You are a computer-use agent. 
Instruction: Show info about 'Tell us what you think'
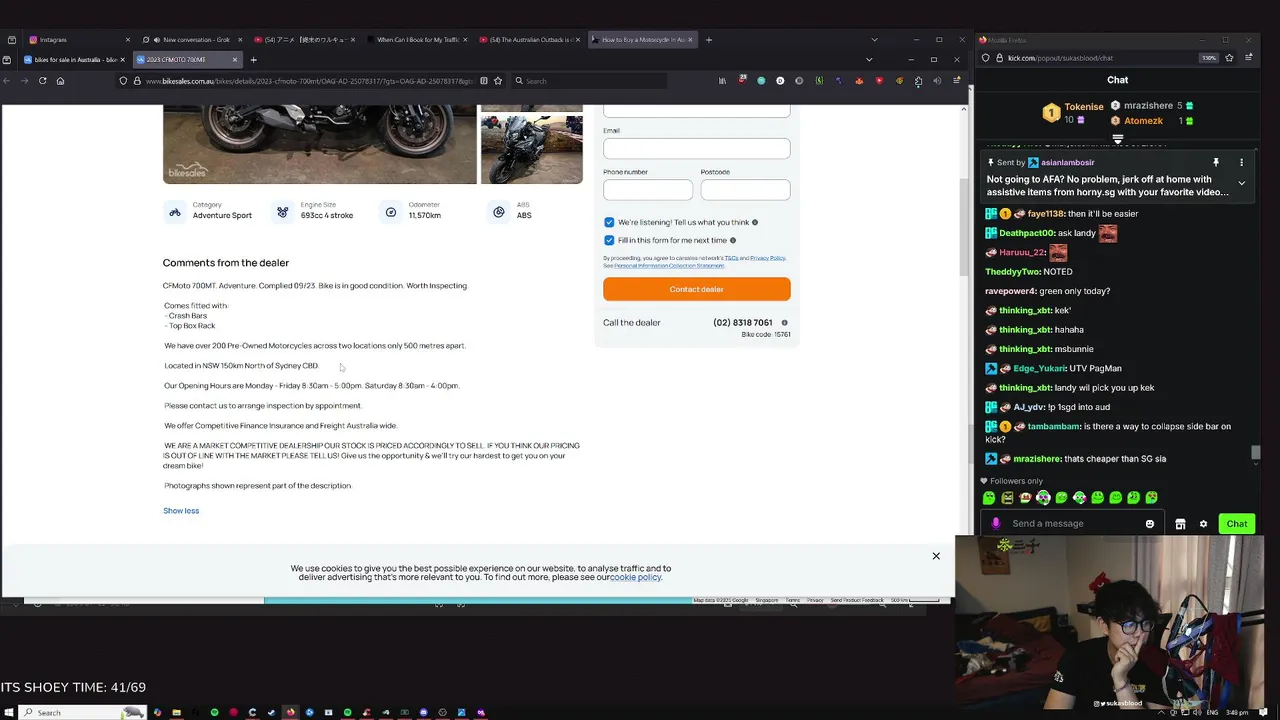(755, 223)
